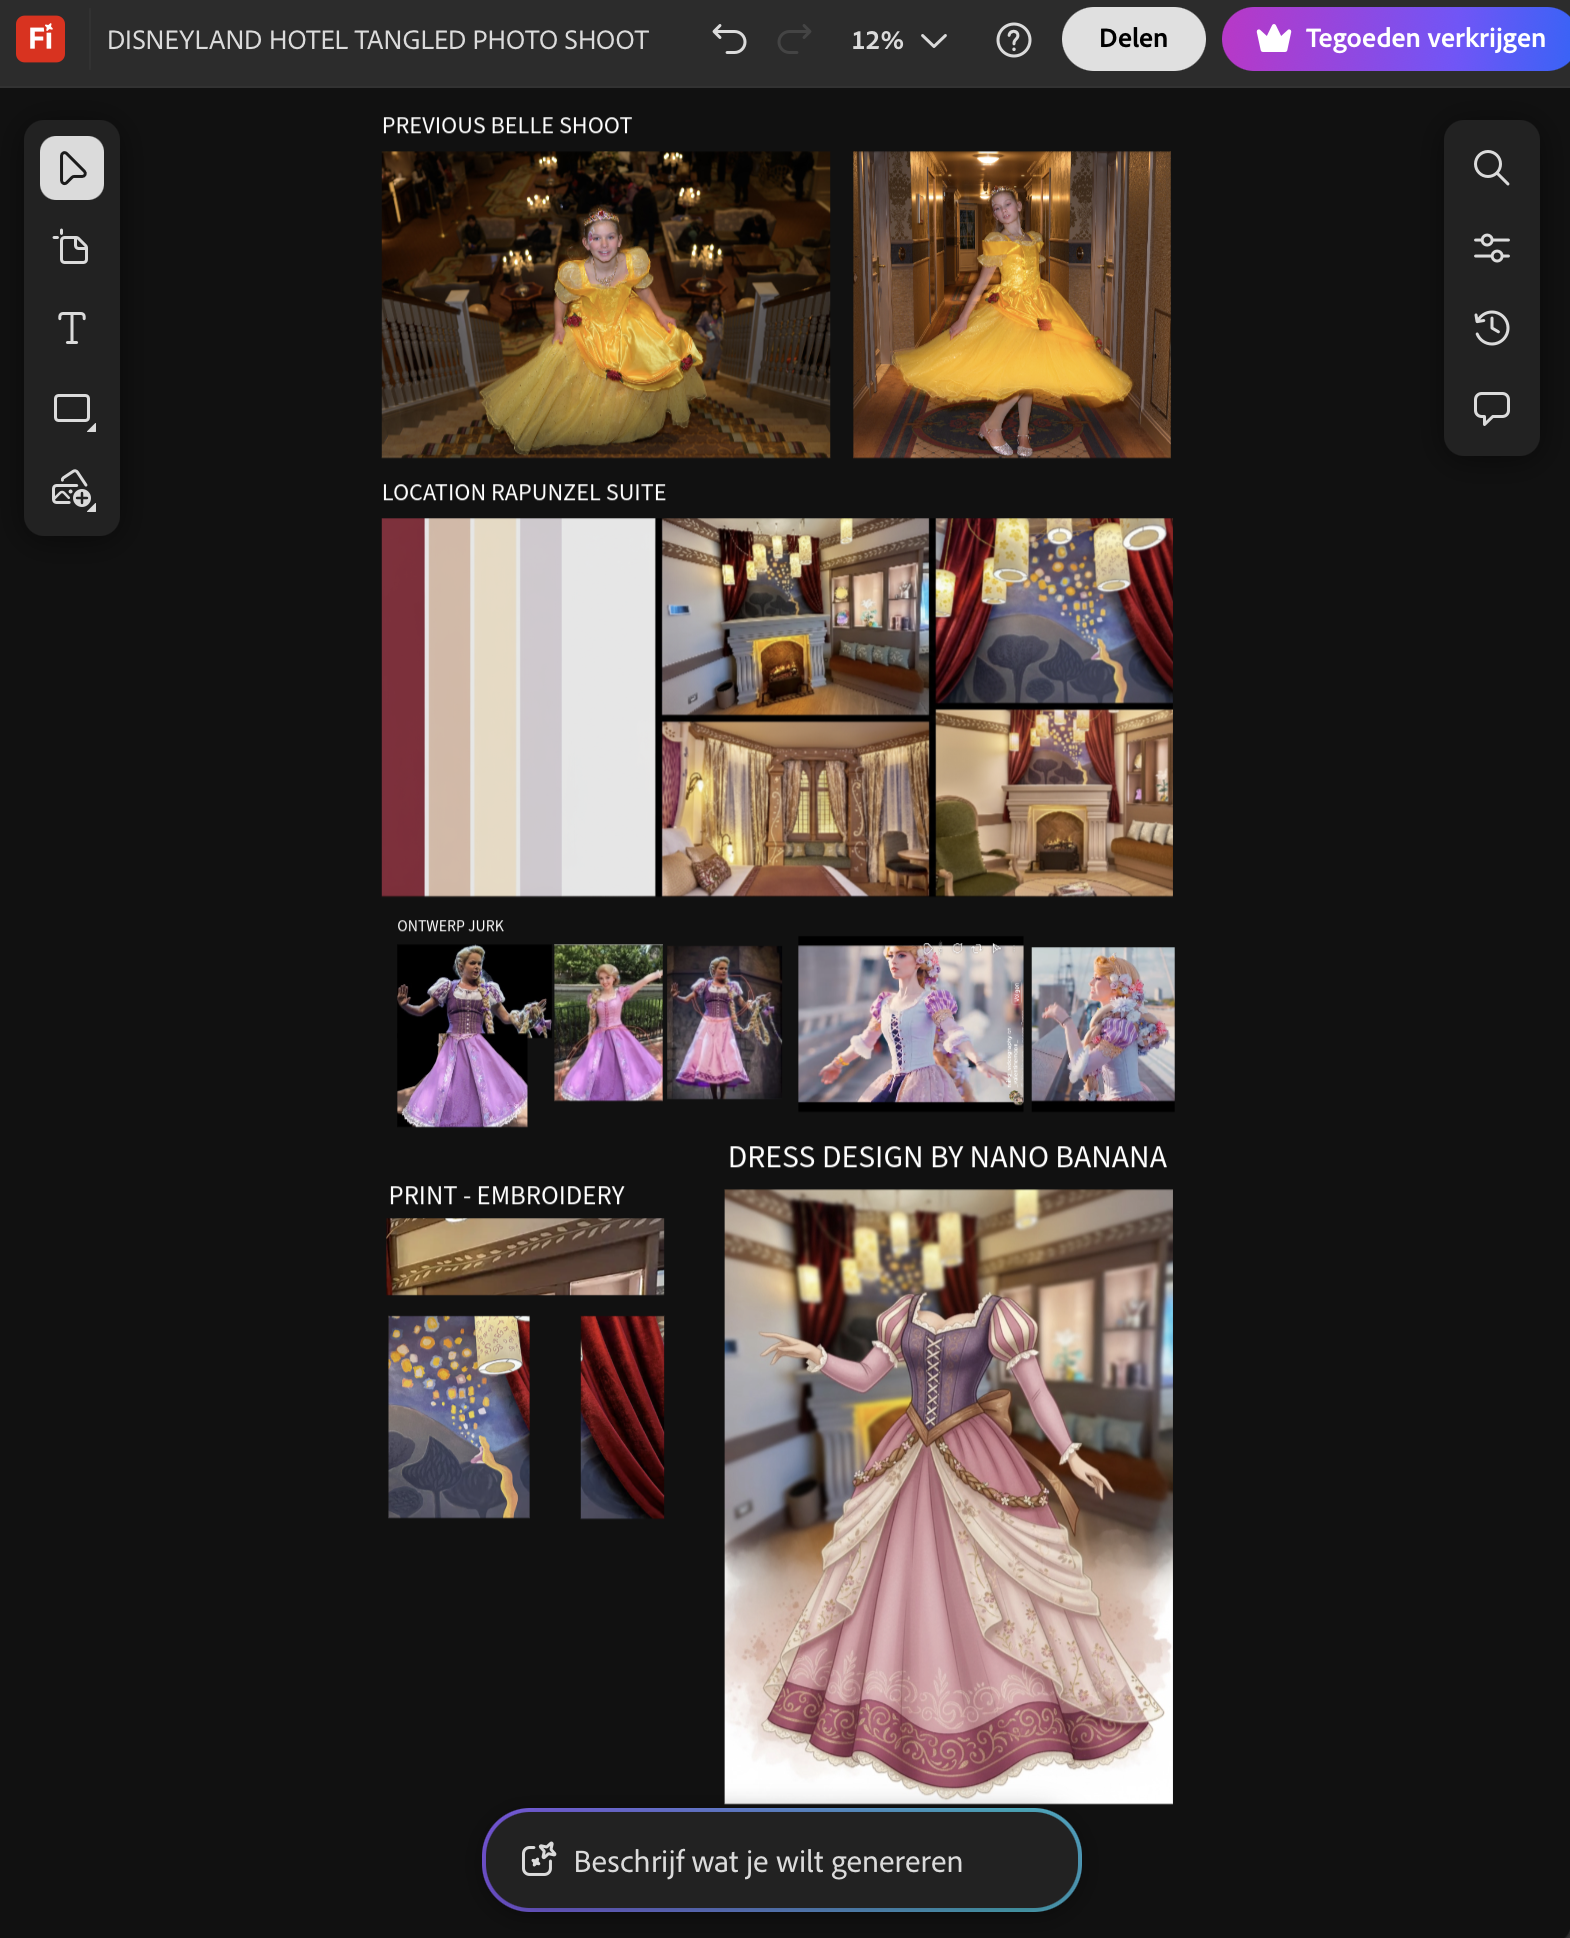Select the LOCATION RAPUNZEL SUITE label

pyautogui.click(x=524, y=493)
